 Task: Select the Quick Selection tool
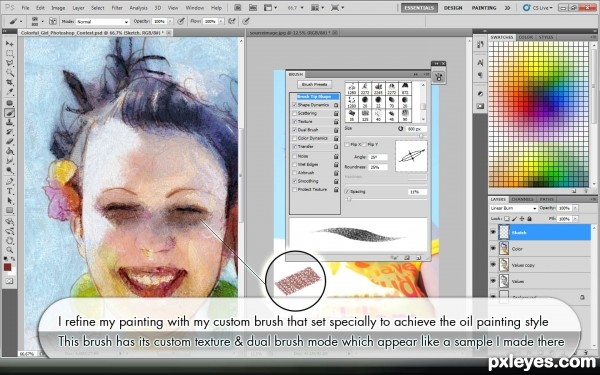point(10,73)
